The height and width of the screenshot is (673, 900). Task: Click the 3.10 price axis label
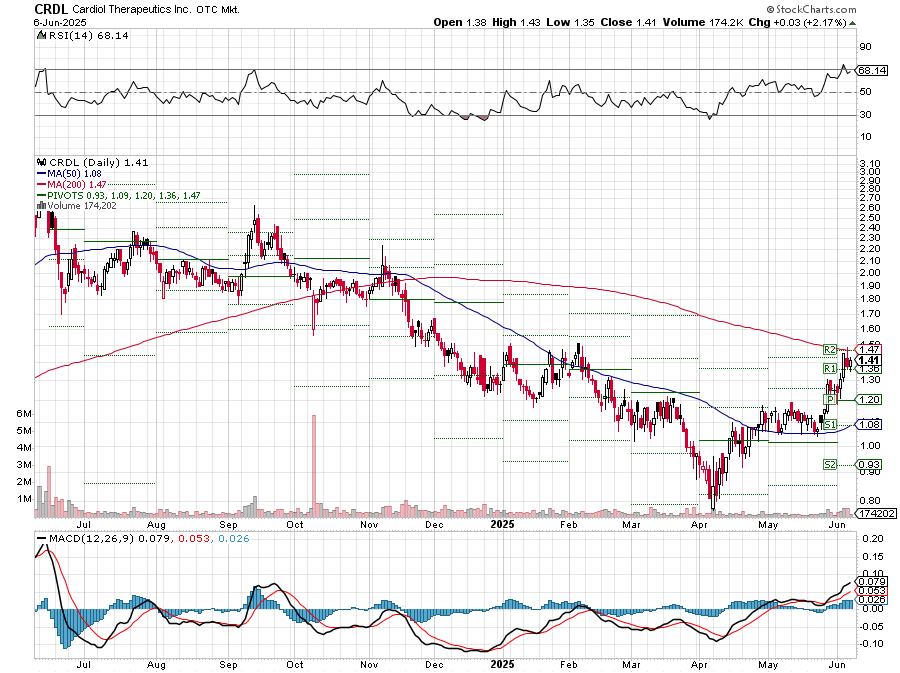point(870,164)
